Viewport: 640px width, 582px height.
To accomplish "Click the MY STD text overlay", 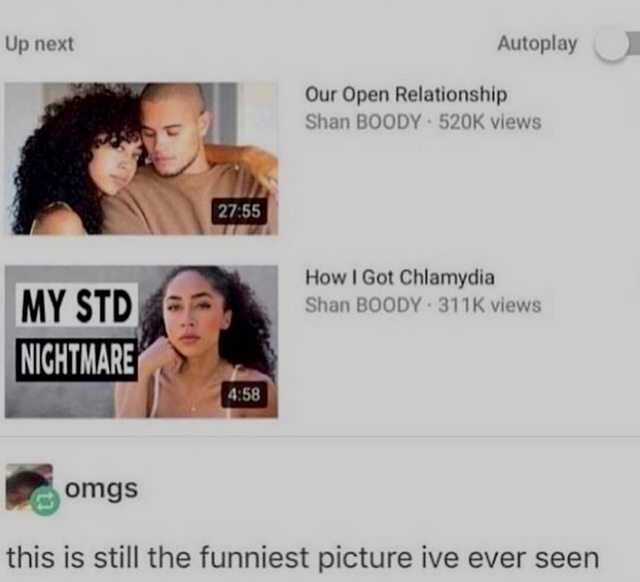I will pos(77,305).
